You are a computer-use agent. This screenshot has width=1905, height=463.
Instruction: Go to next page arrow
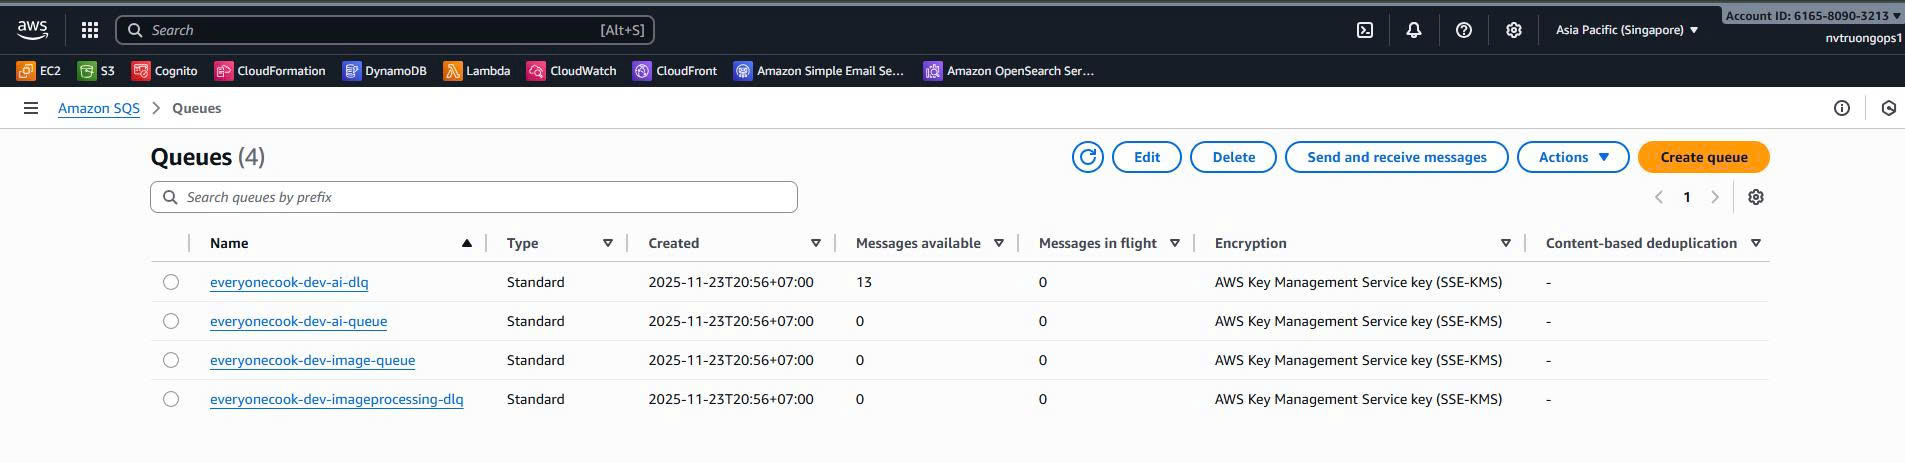[1715, 197]
